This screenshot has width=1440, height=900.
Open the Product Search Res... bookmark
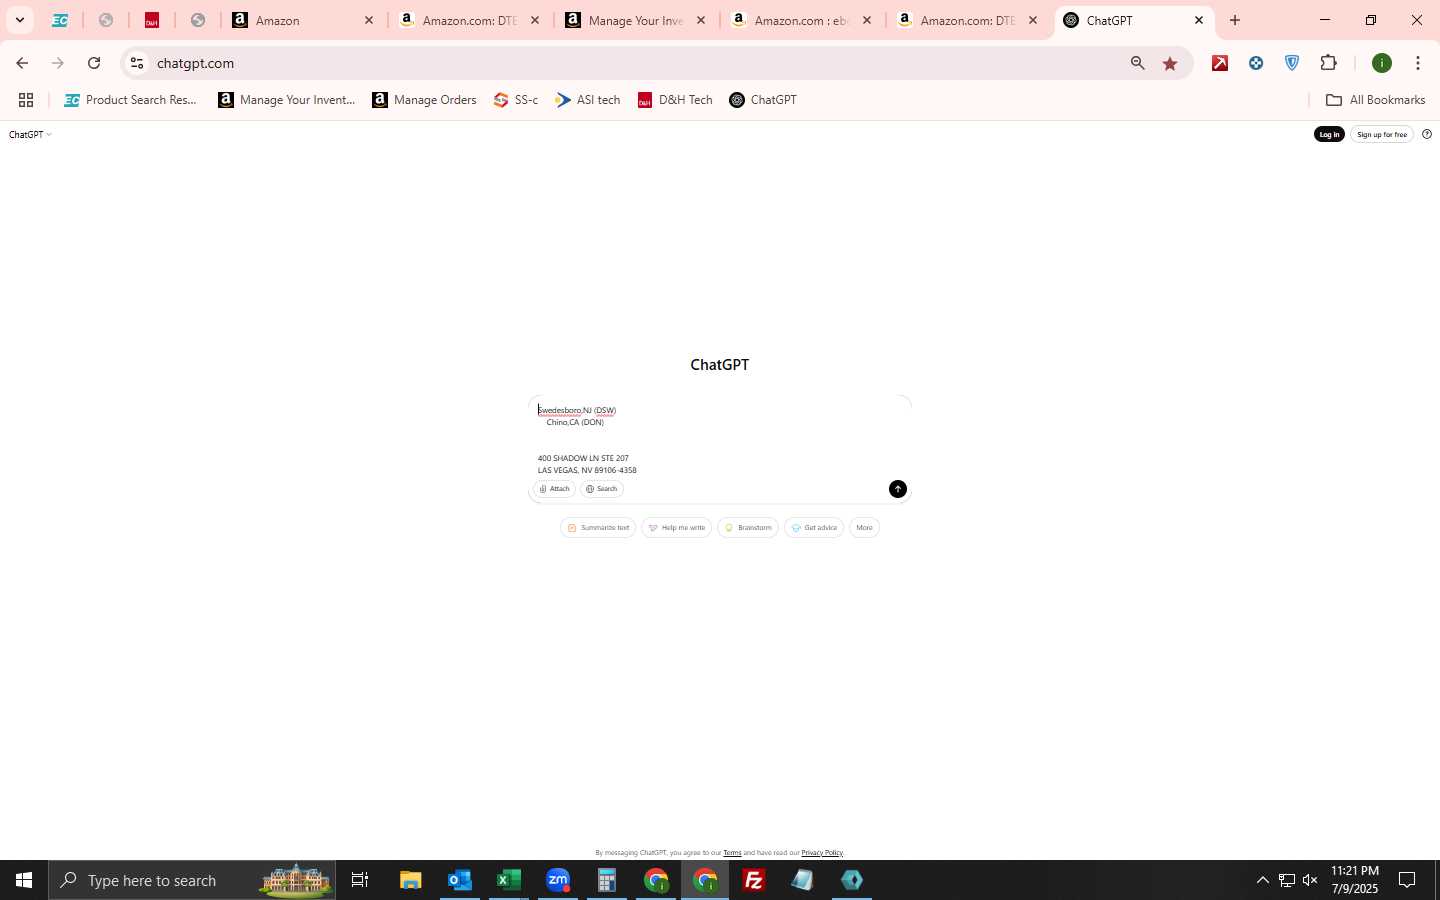coord(130,100)
